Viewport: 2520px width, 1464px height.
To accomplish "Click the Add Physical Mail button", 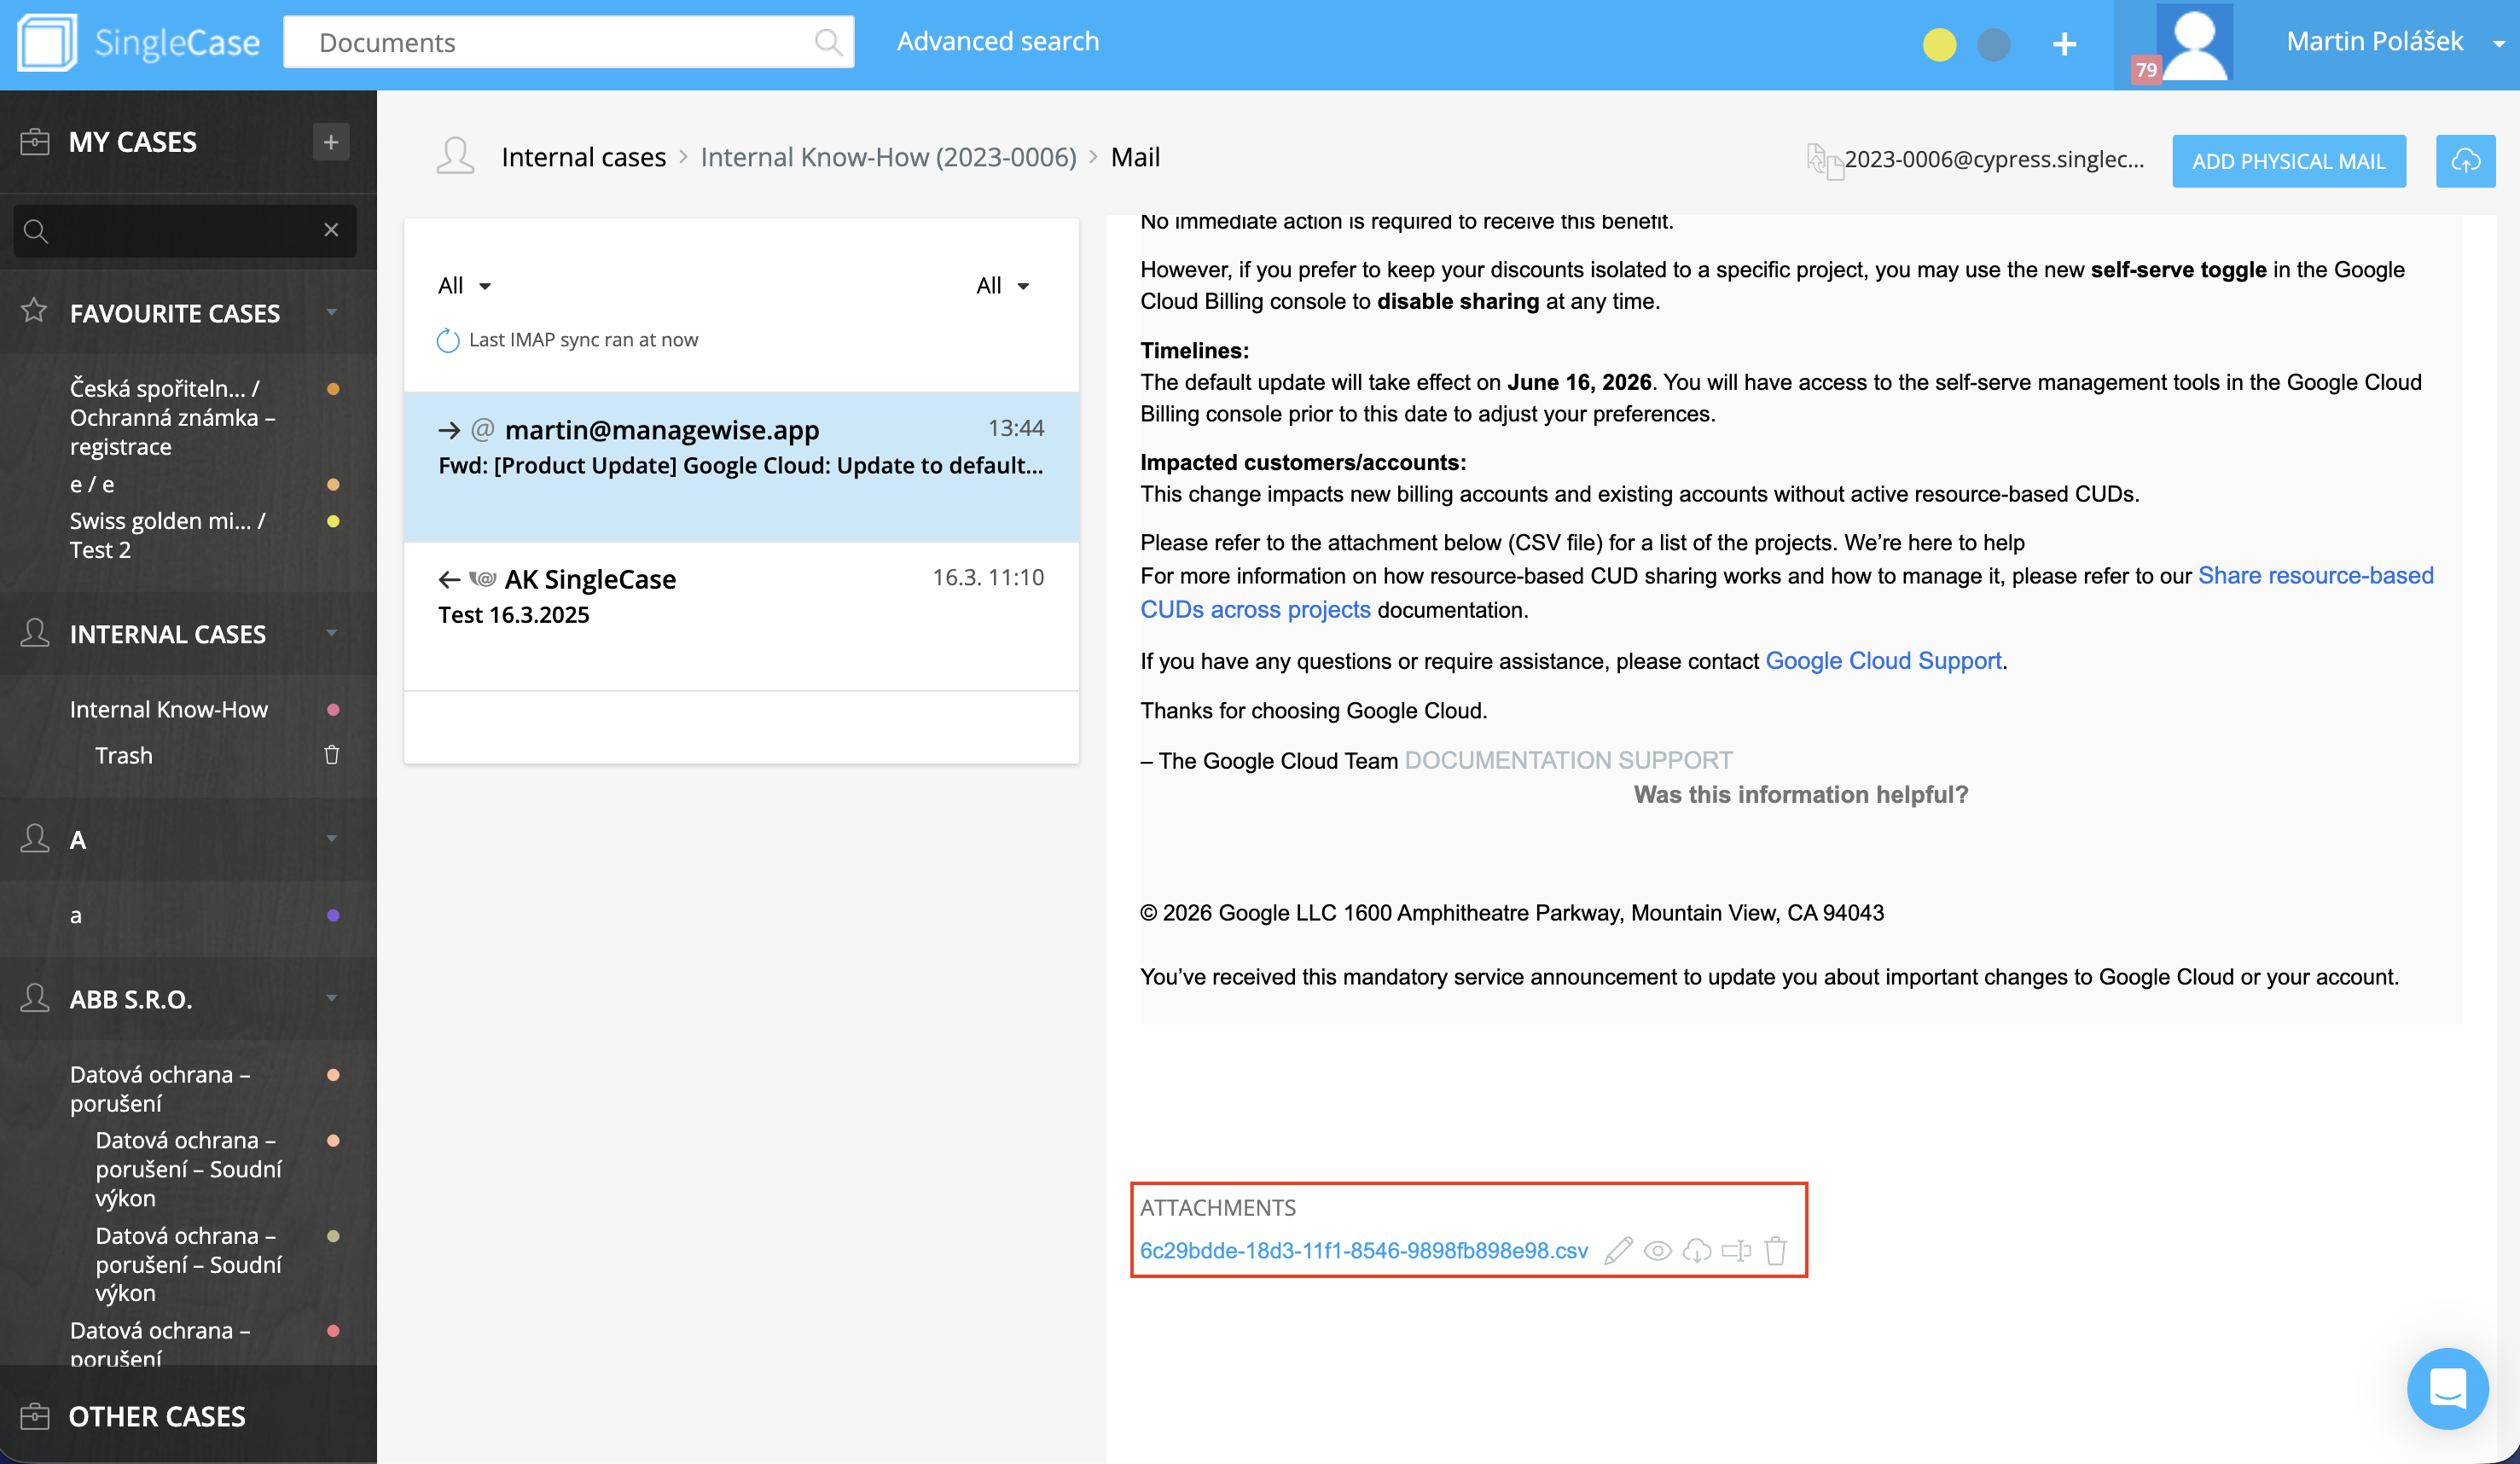I will pyautogui.click(x=2288, y=161).
